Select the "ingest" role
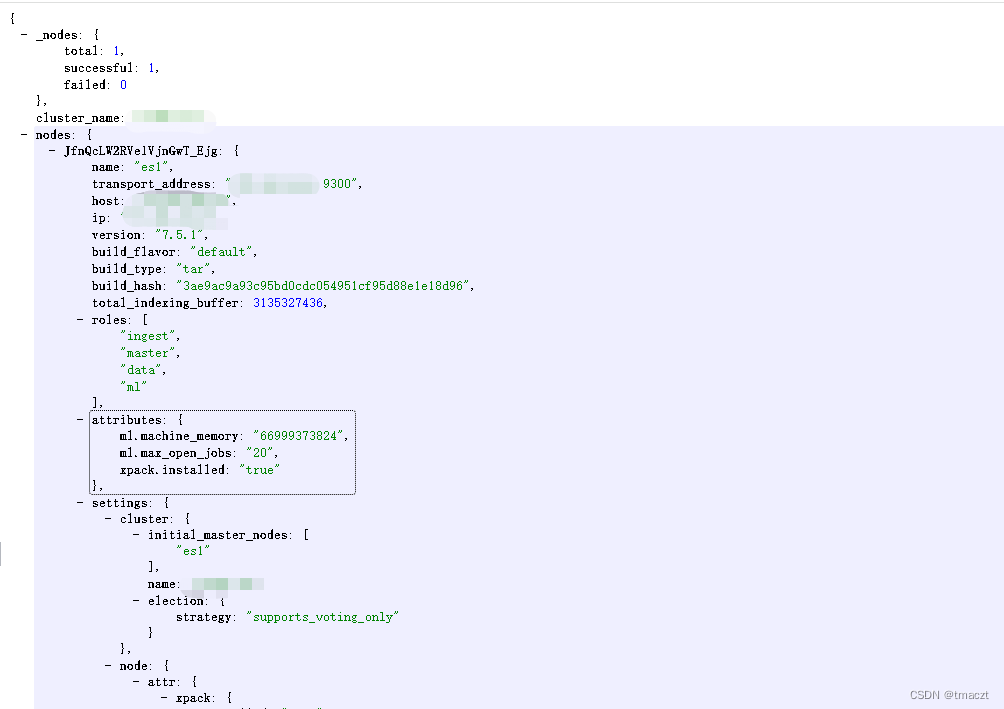Image resolution: width=1004 pixels, height=709 pixels. click(x=148, y=336)
